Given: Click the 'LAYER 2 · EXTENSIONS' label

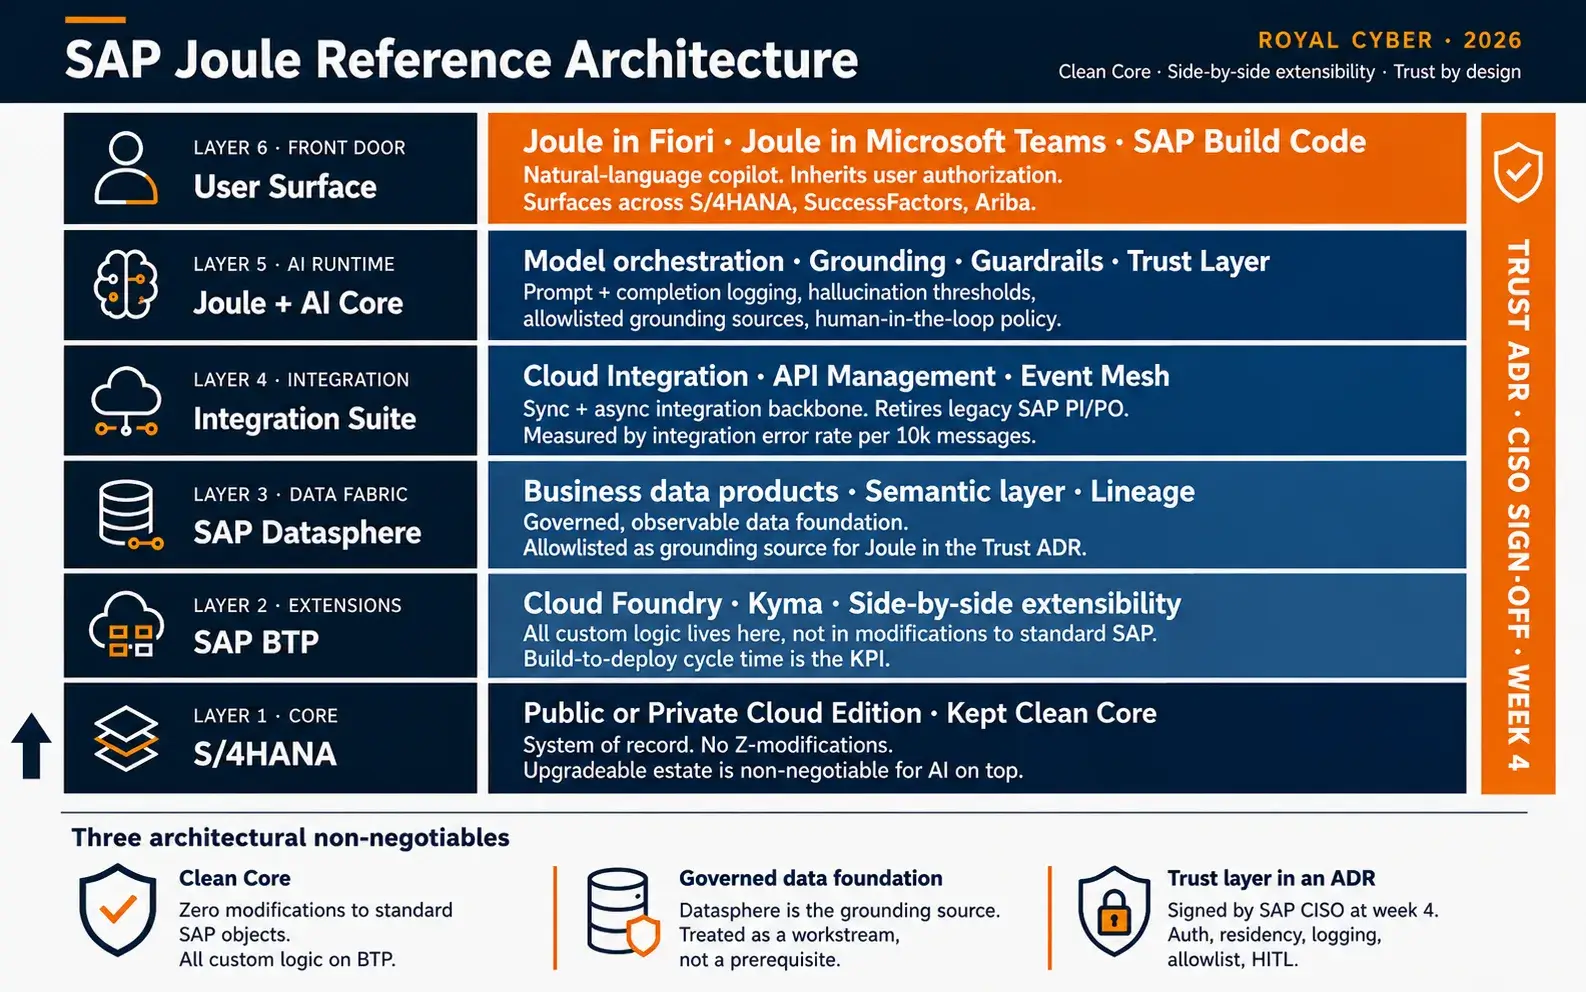Looking at the screenshot, I should 297,605.
